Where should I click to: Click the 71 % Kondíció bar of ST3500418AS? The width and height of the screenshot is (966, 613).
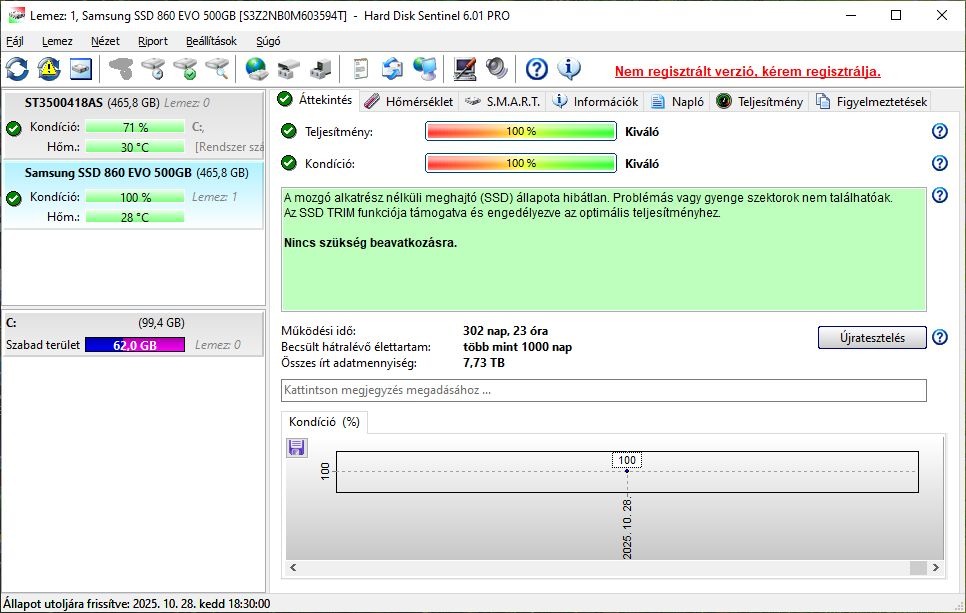135,128
